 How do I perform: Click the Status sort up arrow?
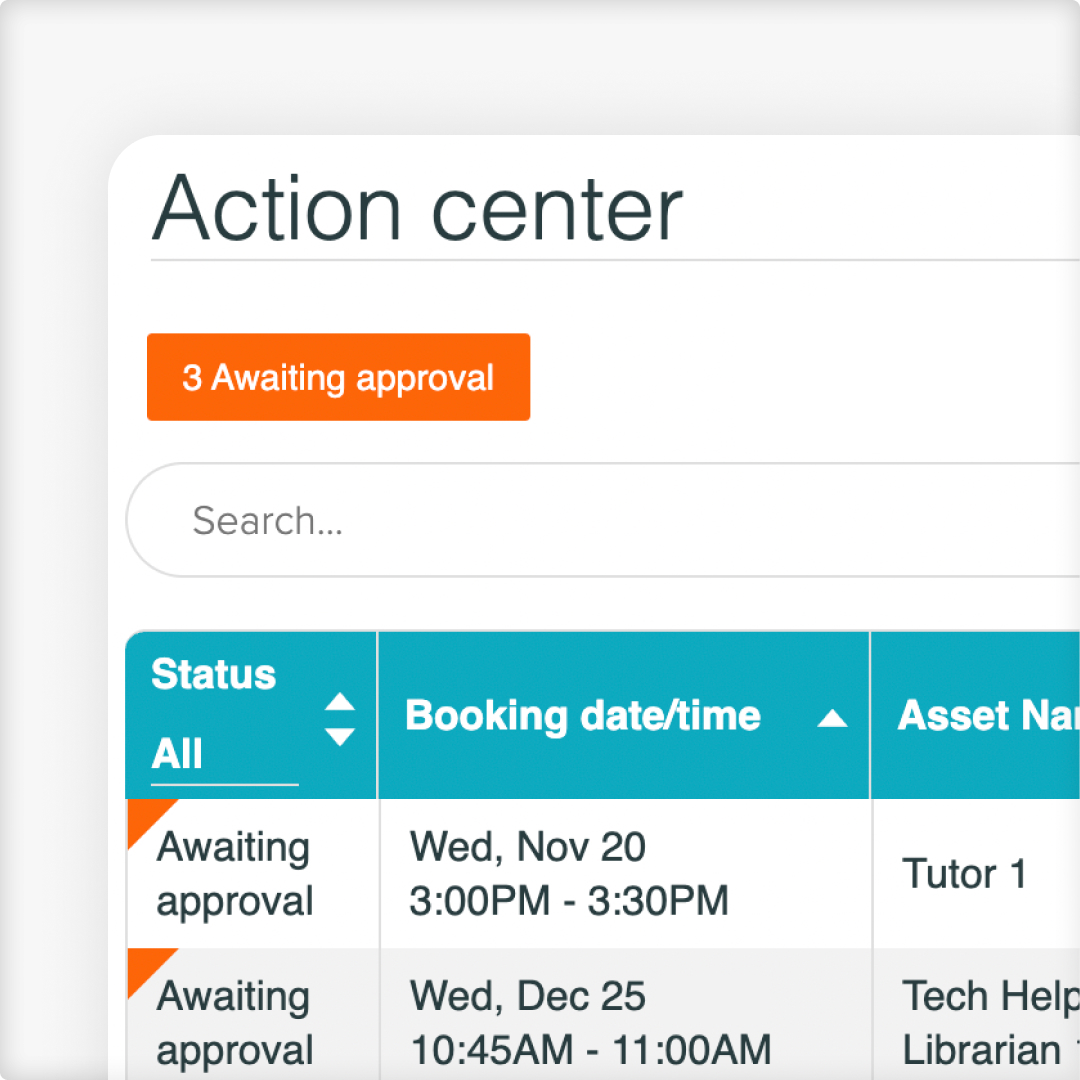340,700
